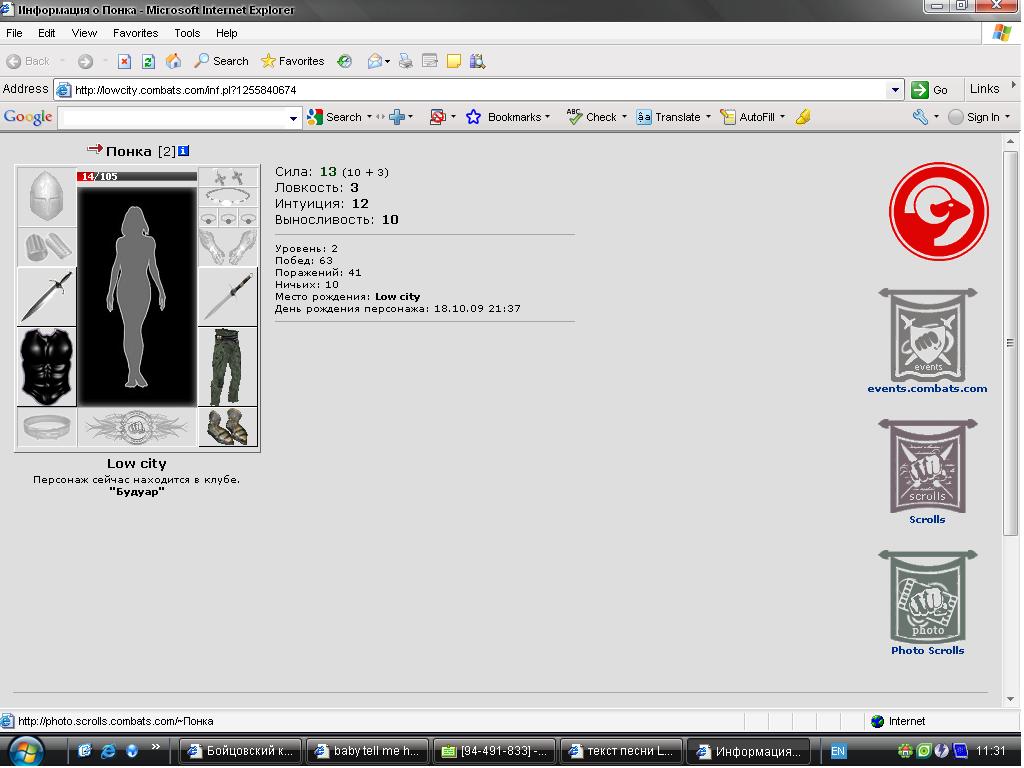Click the gauntlets equipment slot
Viewport: 1024px width, 768px height.
click(x=227, y=247)
